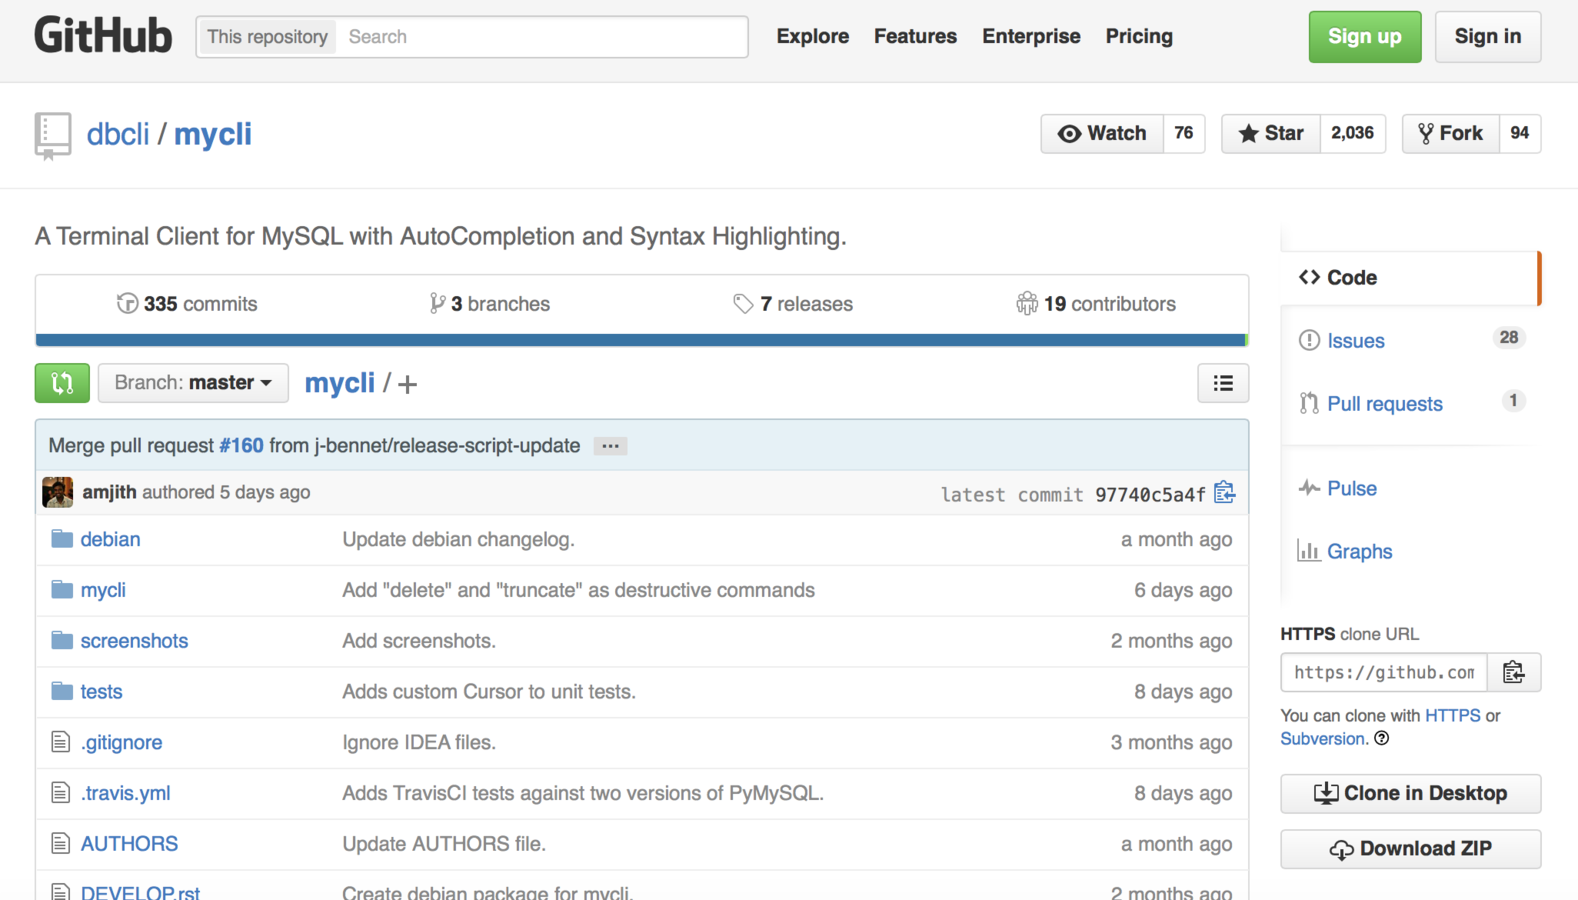Click the Star button
Screen dimensions: 1578x900
1271,133
